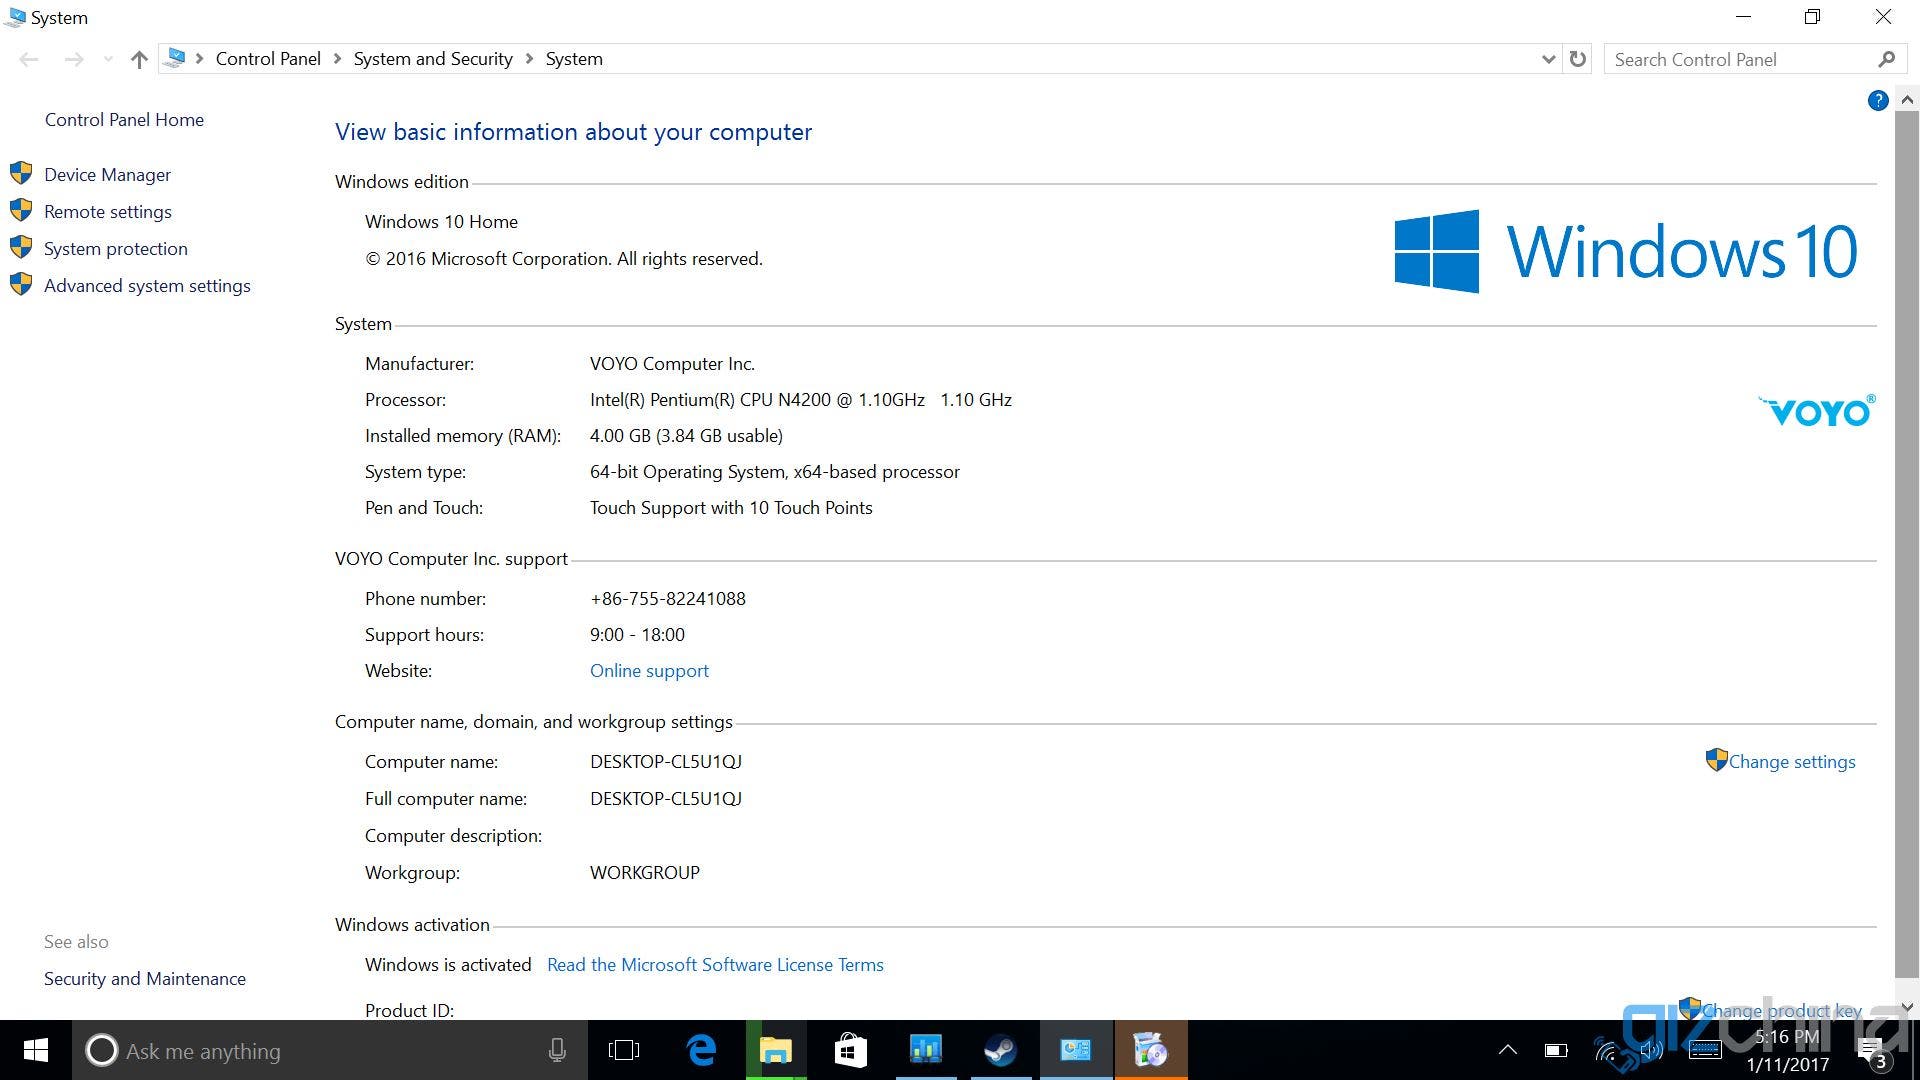Viewport: 1920px width, 1080px height.
Task: Click the vertical scrollbar thumb
Action: coord(1907,545)
